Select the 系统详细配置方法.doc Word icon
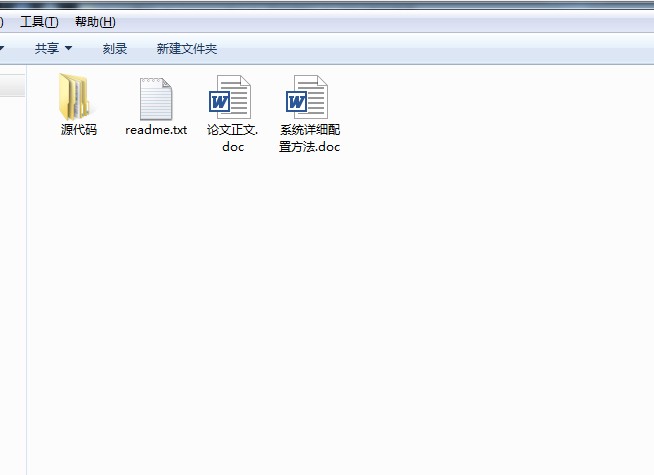Screen dimensions: 654x475 (x=307, y=97)
